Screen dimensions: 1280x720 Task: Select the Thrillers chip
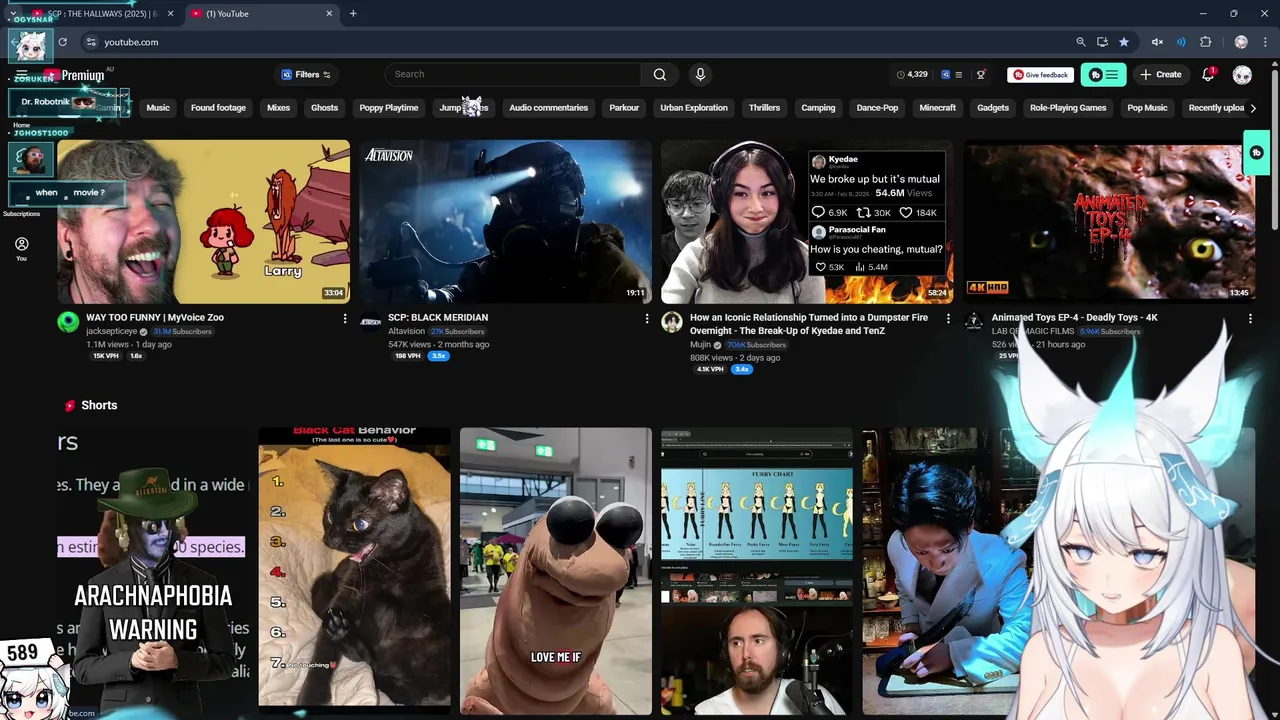point(764,107)
